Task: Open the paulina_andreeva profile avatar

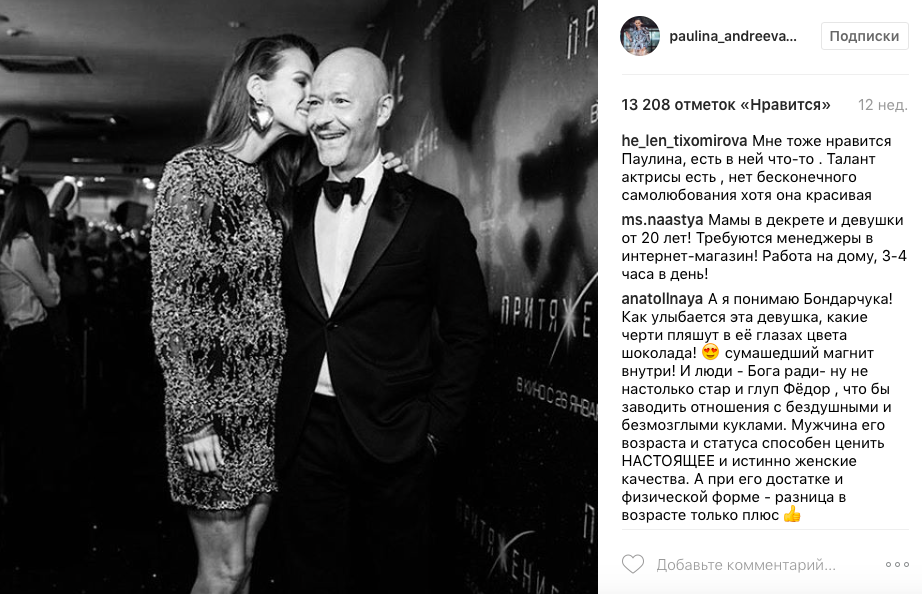Action: (x=640, y=36)
